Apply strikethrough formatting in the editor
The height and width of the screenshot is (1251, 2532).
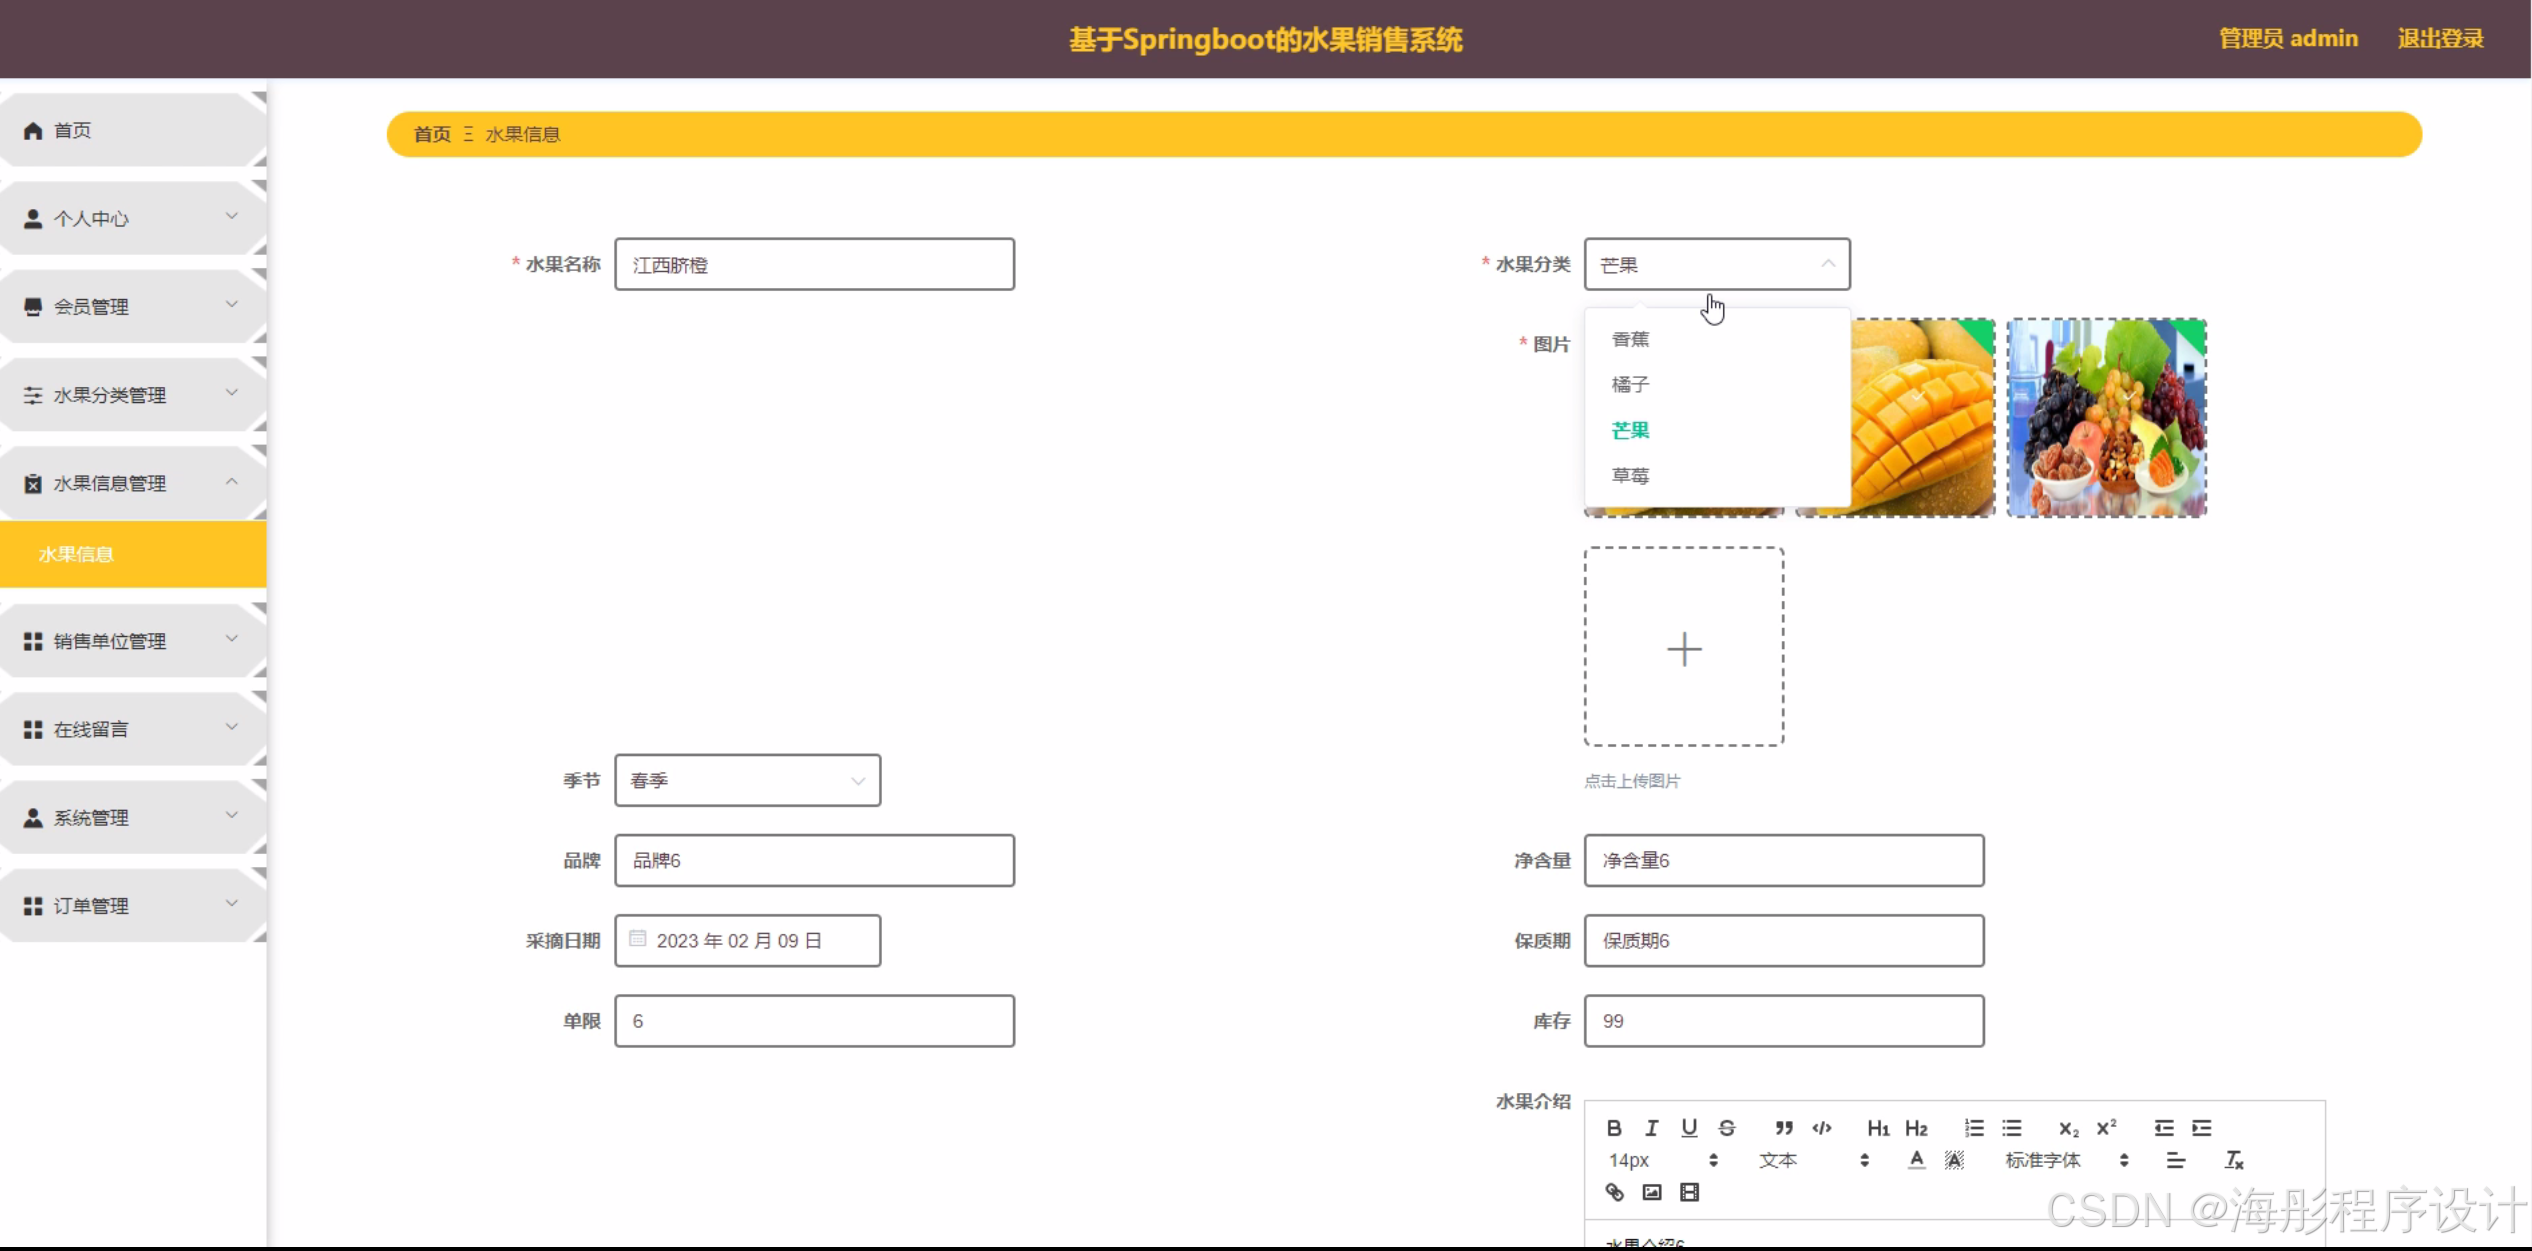(1727, 1128)
